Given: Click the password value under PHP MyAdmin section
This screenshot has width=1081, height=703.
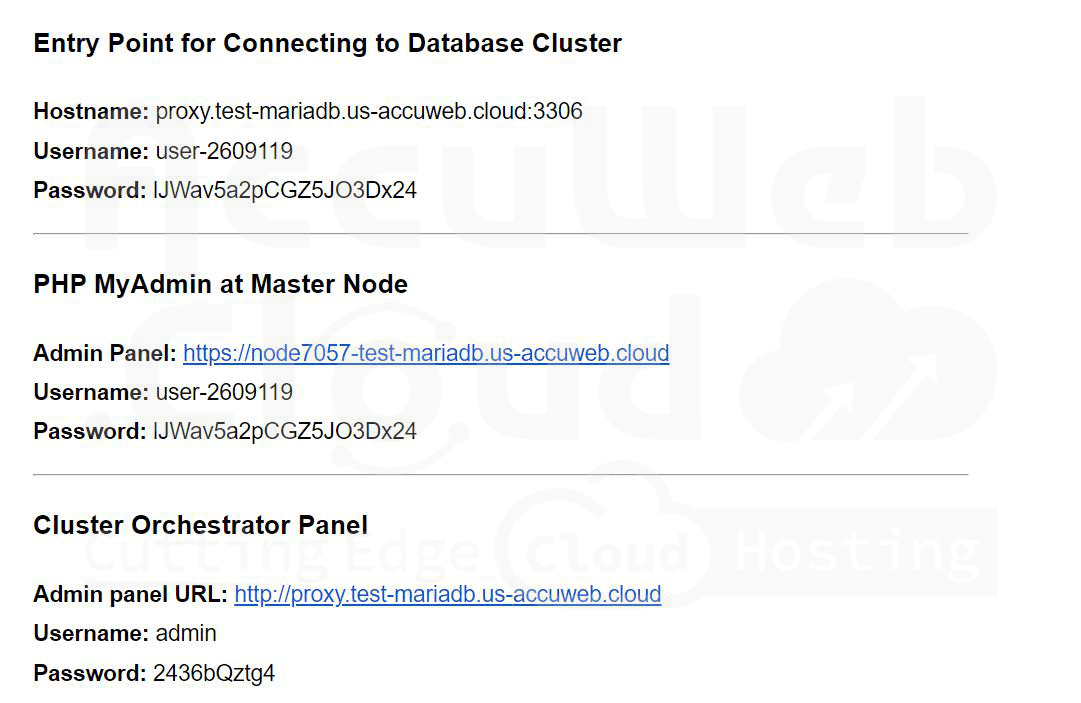Looking at the screenshot, I should tap(284, 431).
